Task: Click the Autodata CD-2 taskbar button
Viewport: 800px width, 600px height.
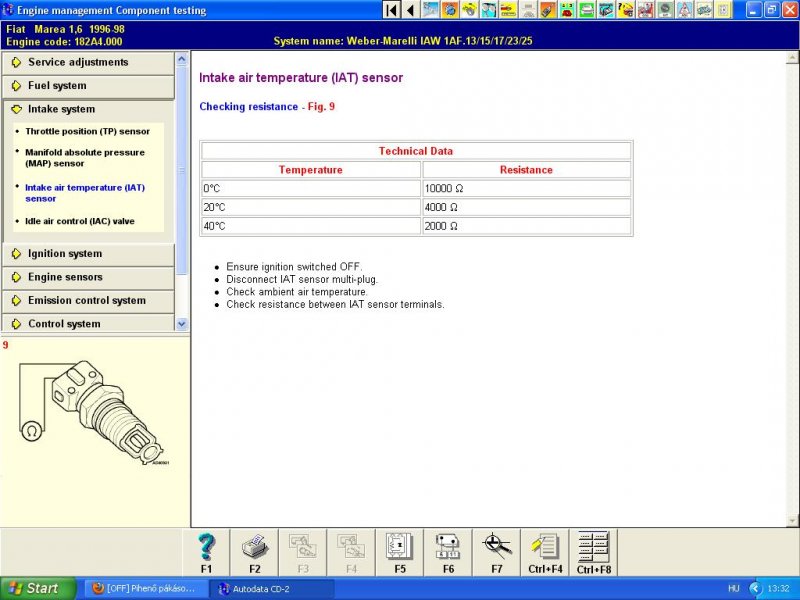Action: [x=272, y=589]
